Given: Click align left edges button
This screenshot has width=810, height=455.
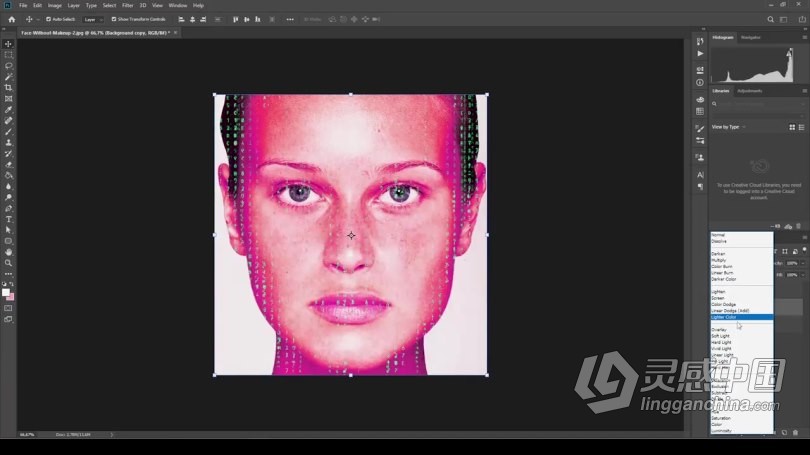Looking at the screenshot, I should tap(181, 20).
